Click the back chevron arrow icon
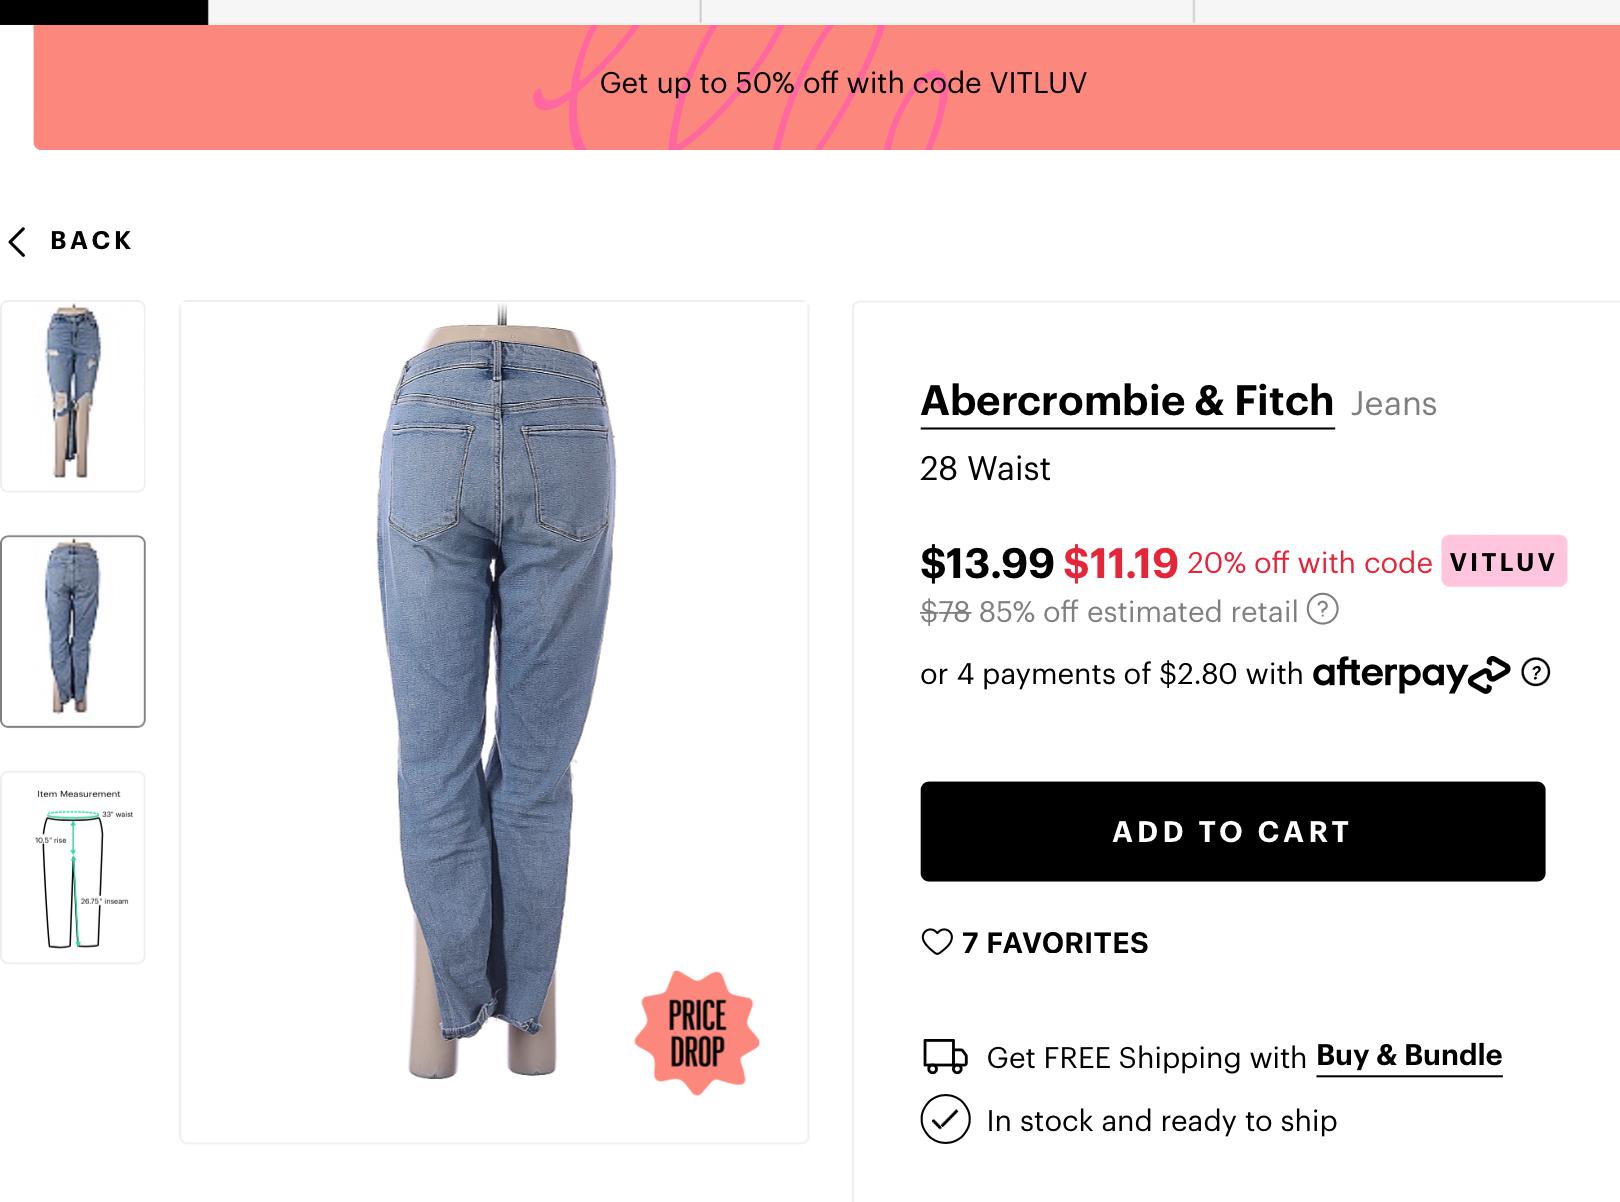The width and height of the screenshot is (1620, 1202). (x=17, y=241)
